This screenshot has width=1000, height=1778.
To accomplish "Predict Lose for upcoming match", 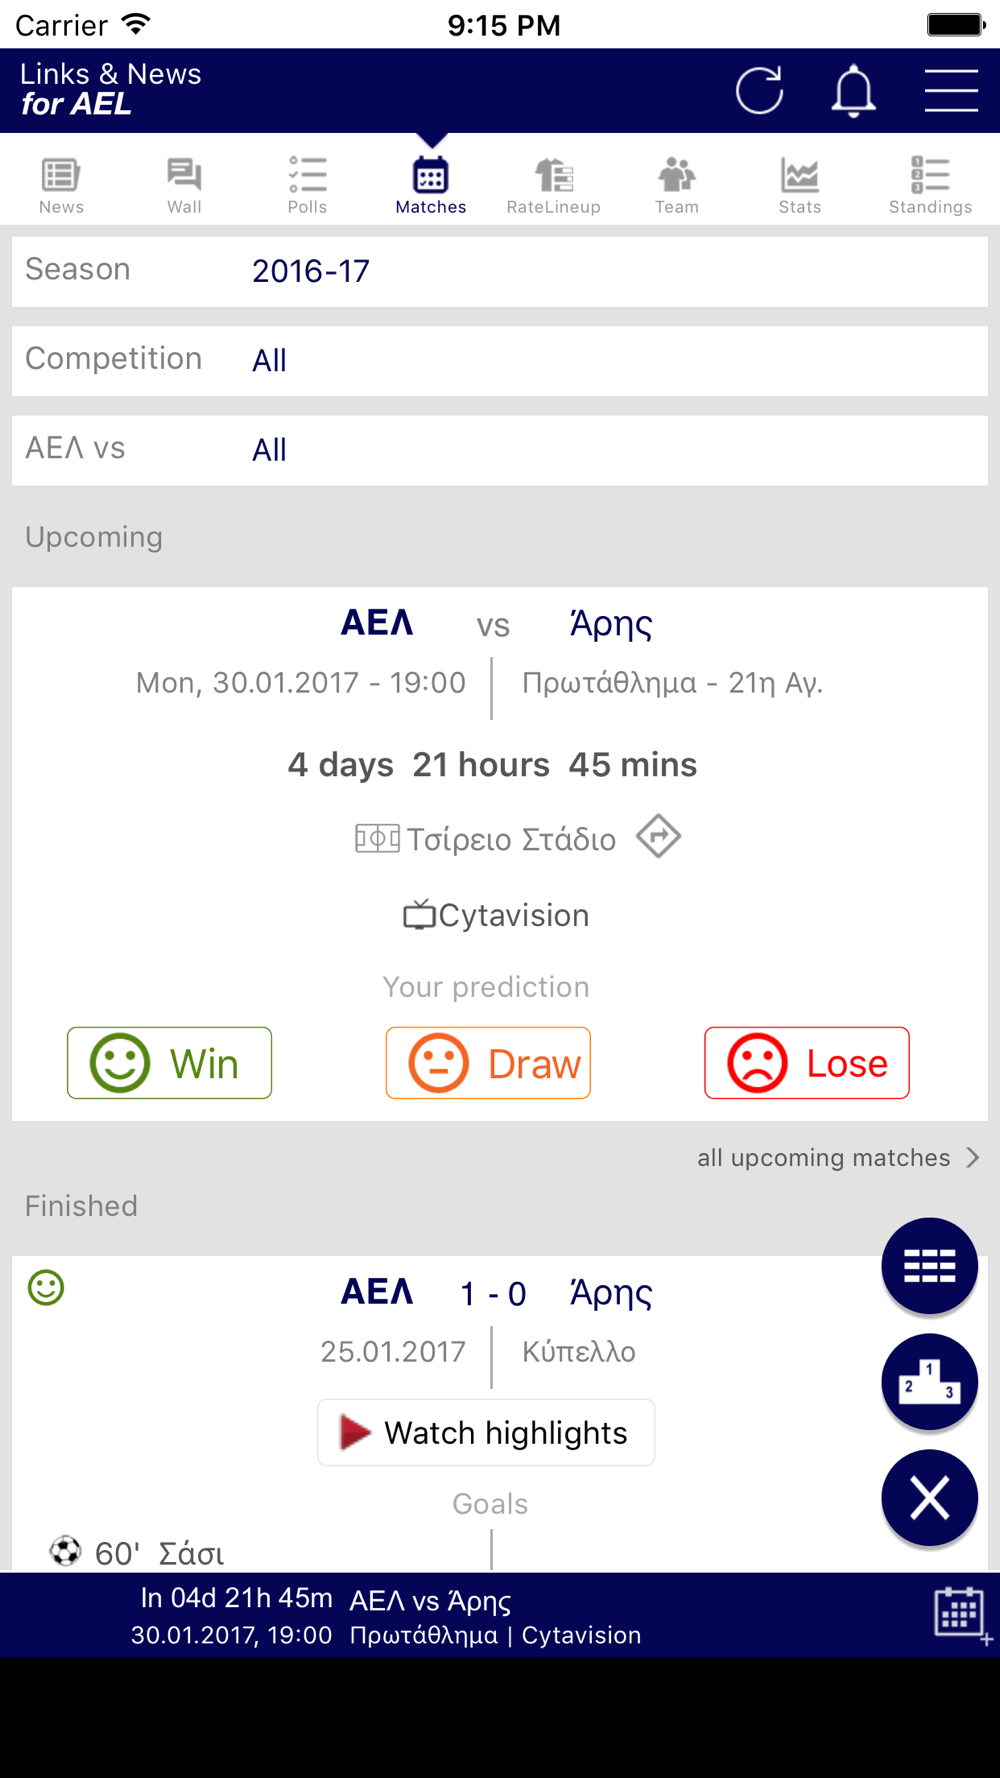I will click(807, 1063).
